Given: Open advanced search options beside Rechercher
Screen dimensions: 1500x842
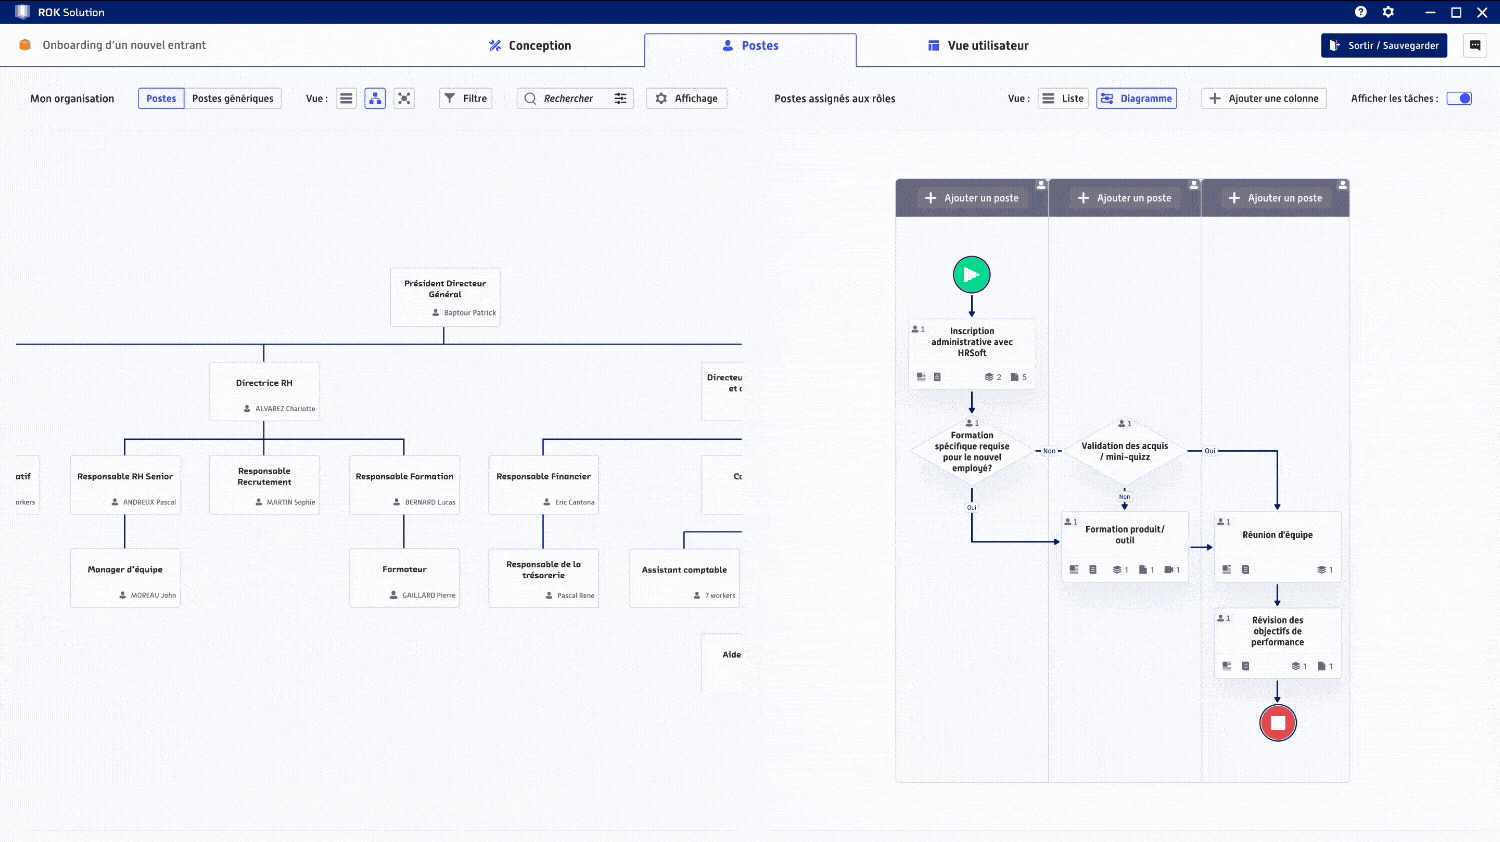Looking at the screenshot, I should pos(620,98).
